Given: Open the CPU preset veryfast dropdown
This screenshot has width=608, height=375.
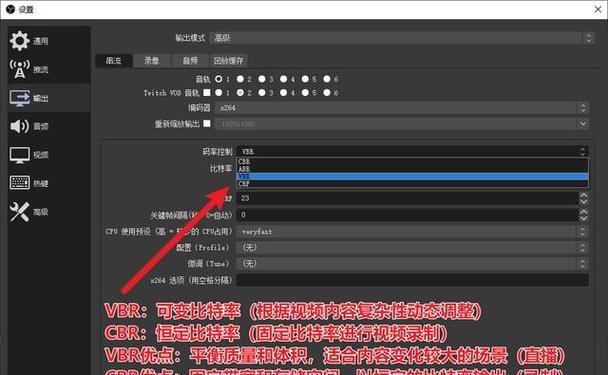Looking at the screenshot, I should pos(413,232).
